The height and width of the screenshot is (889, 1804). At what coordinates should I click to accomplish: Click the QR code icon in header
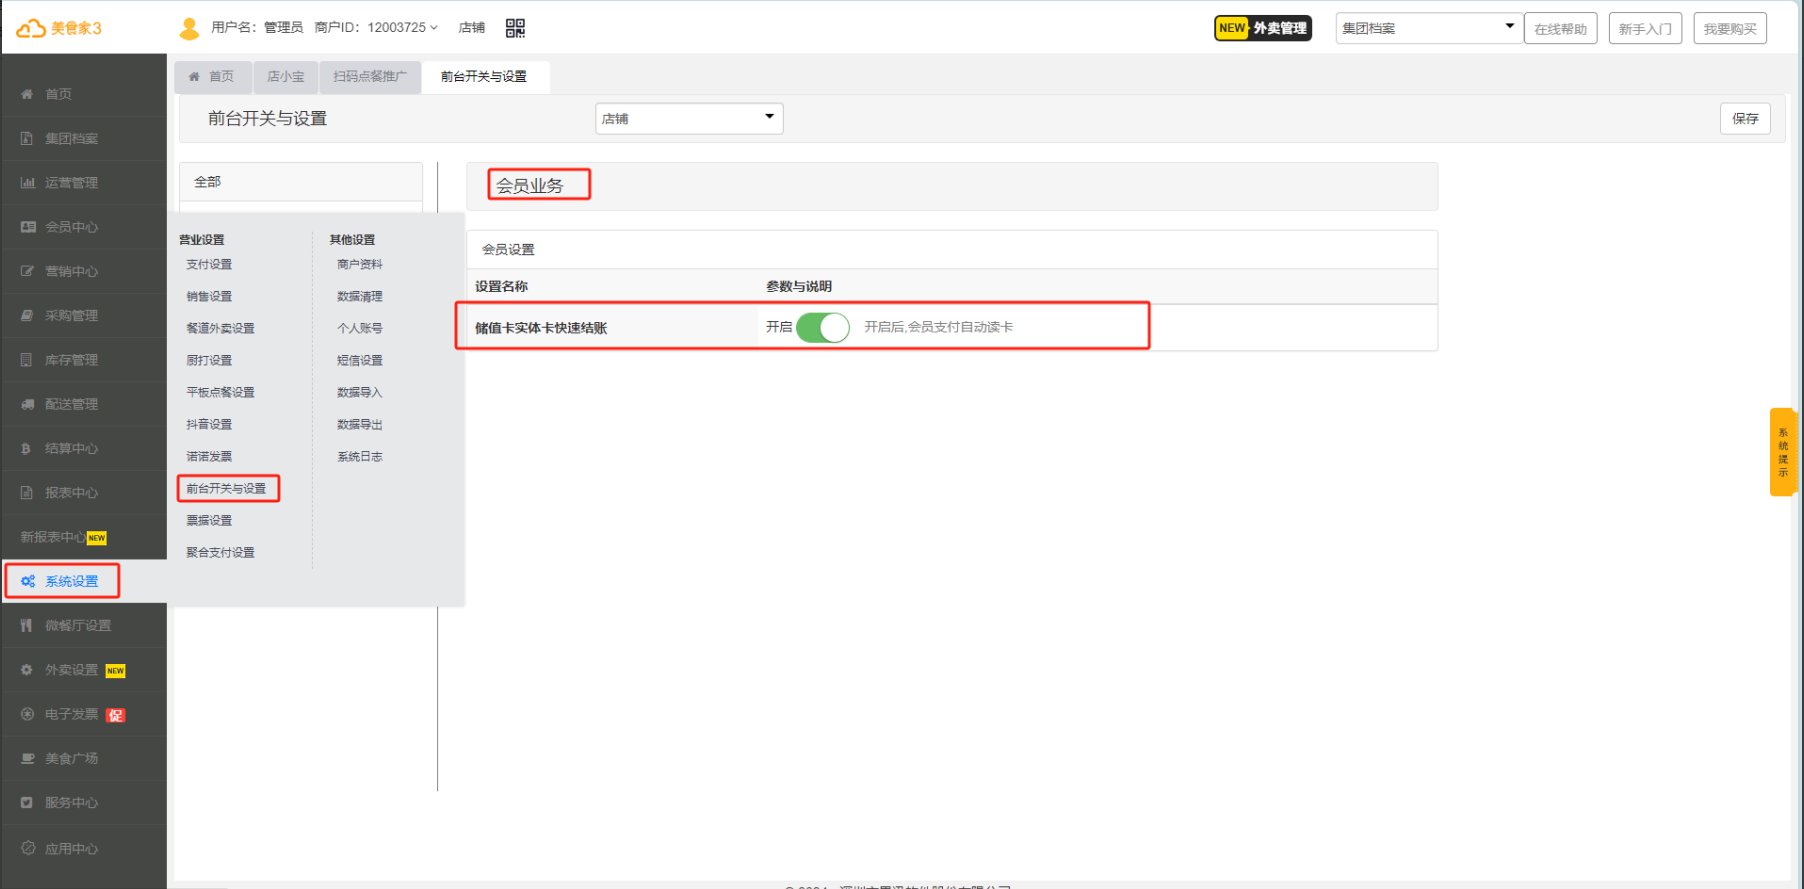(515, 28)
